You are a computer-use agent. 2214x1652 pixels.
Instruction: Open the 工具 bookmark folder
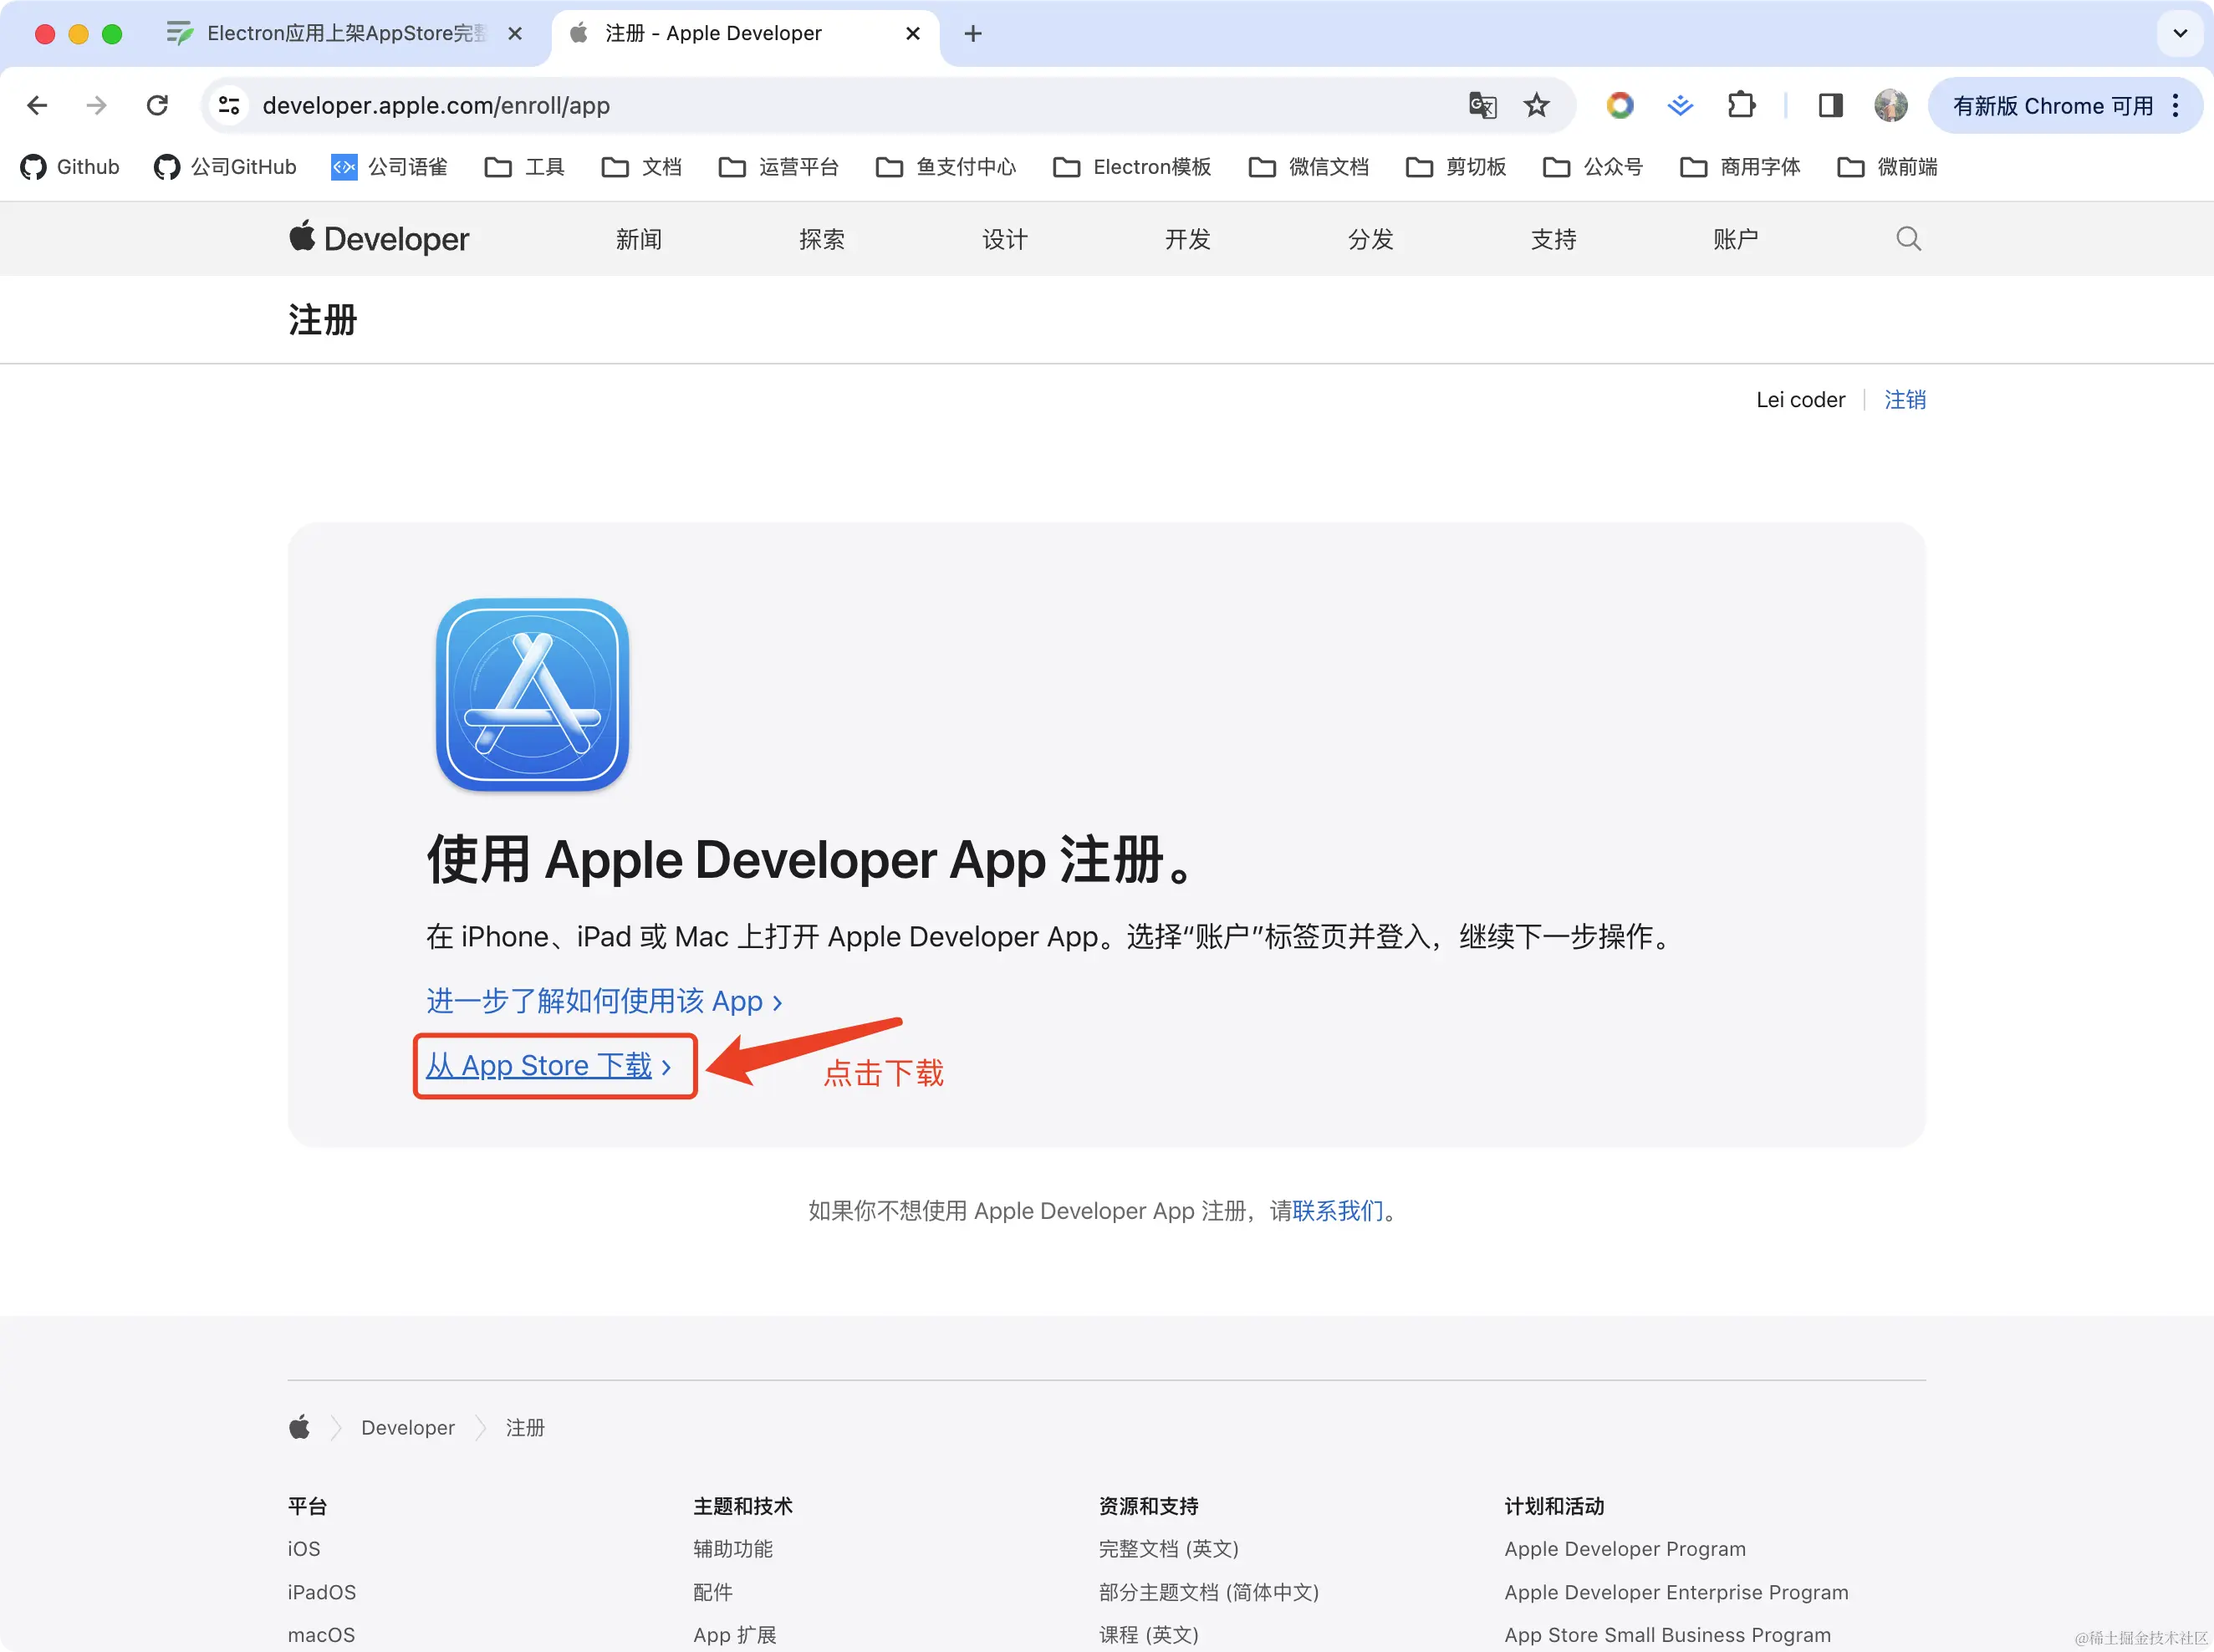coord(525,167)
